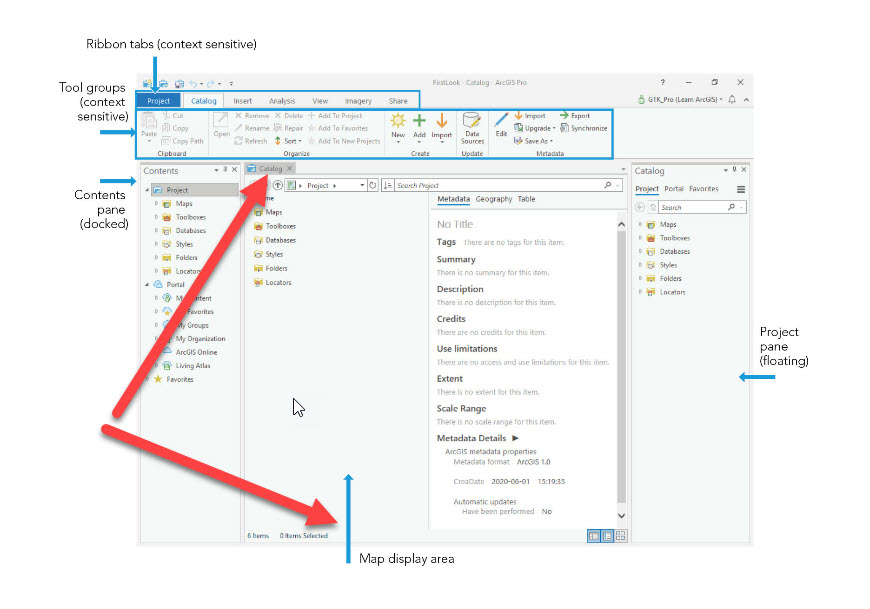Viewport: 870px width, 609px height.
Task: Switch to the Geography tab in details panel
Action: (x=494, y=199)
